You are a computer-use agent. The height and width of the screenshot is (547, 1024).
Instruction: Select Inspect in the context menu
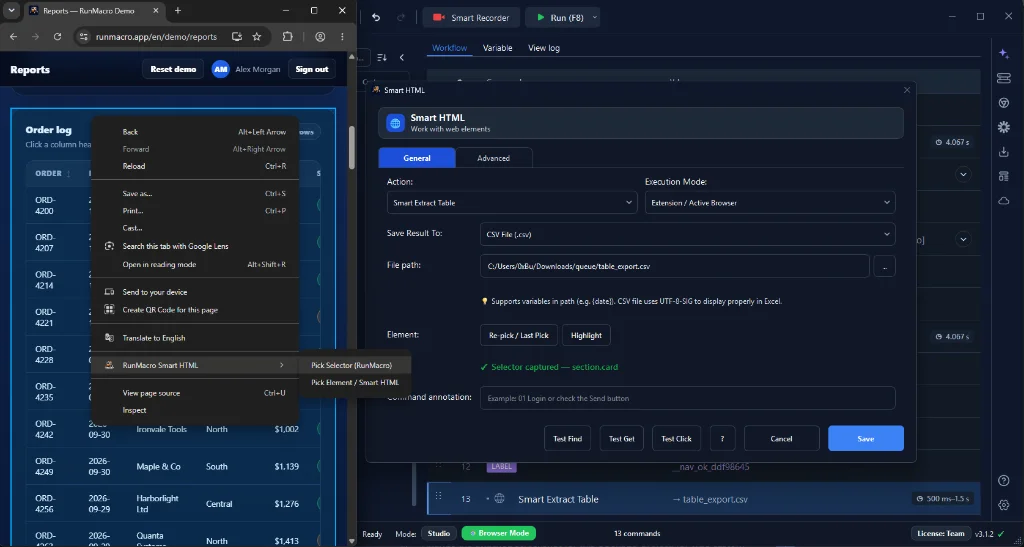(195, 410)
